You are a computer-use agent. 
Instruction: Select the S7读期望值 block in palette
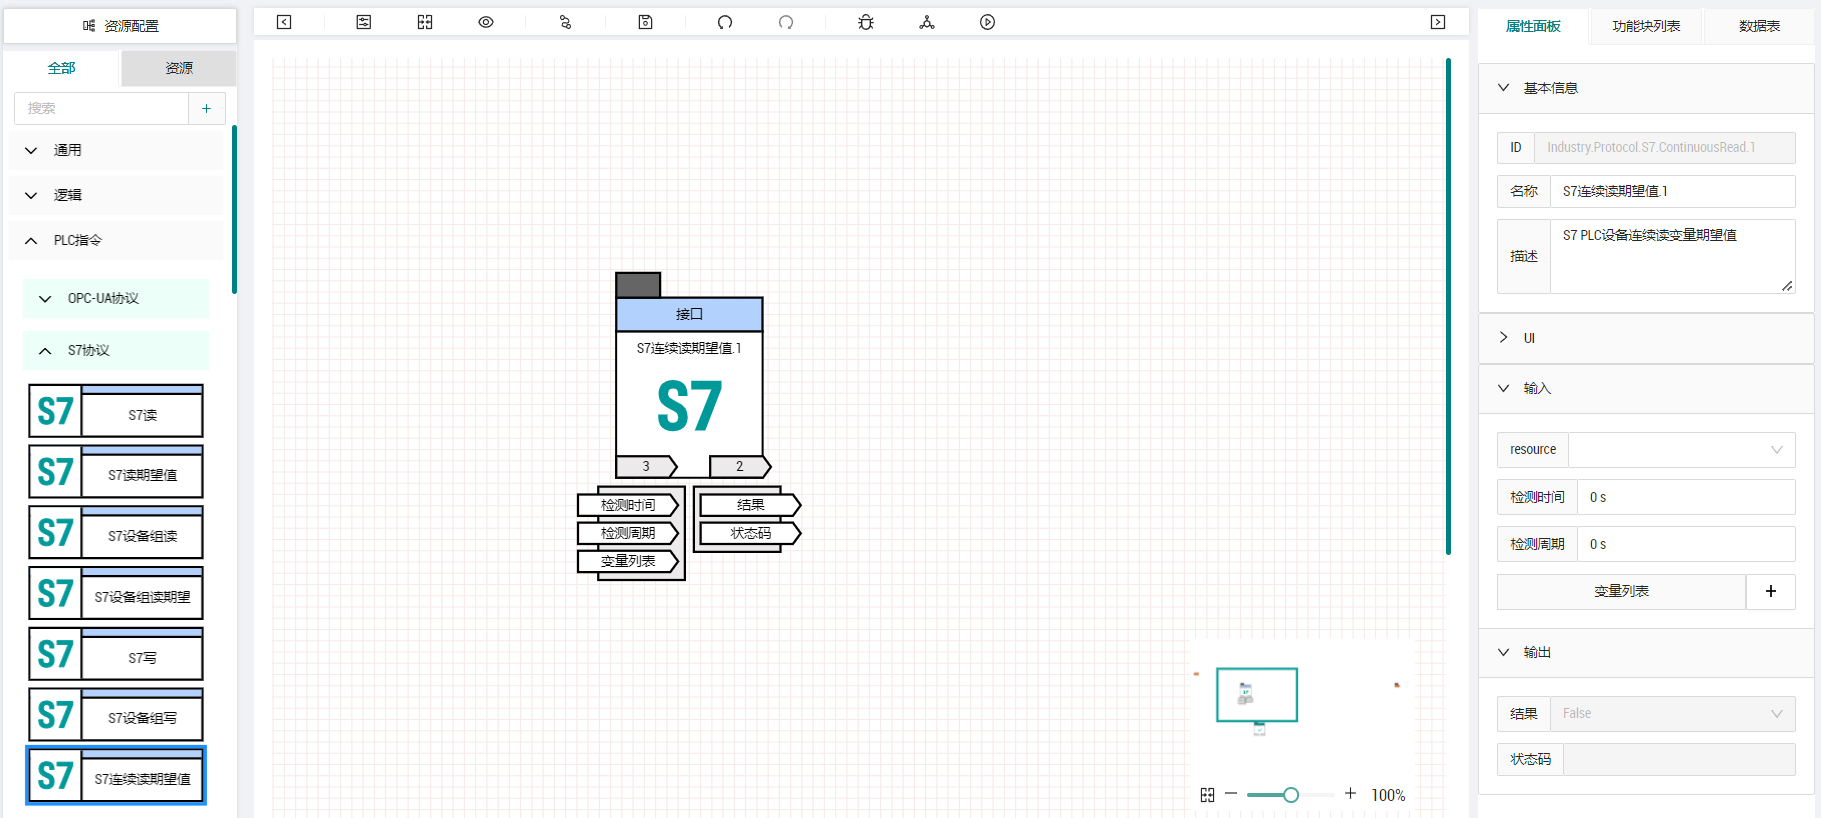[116, 471]
